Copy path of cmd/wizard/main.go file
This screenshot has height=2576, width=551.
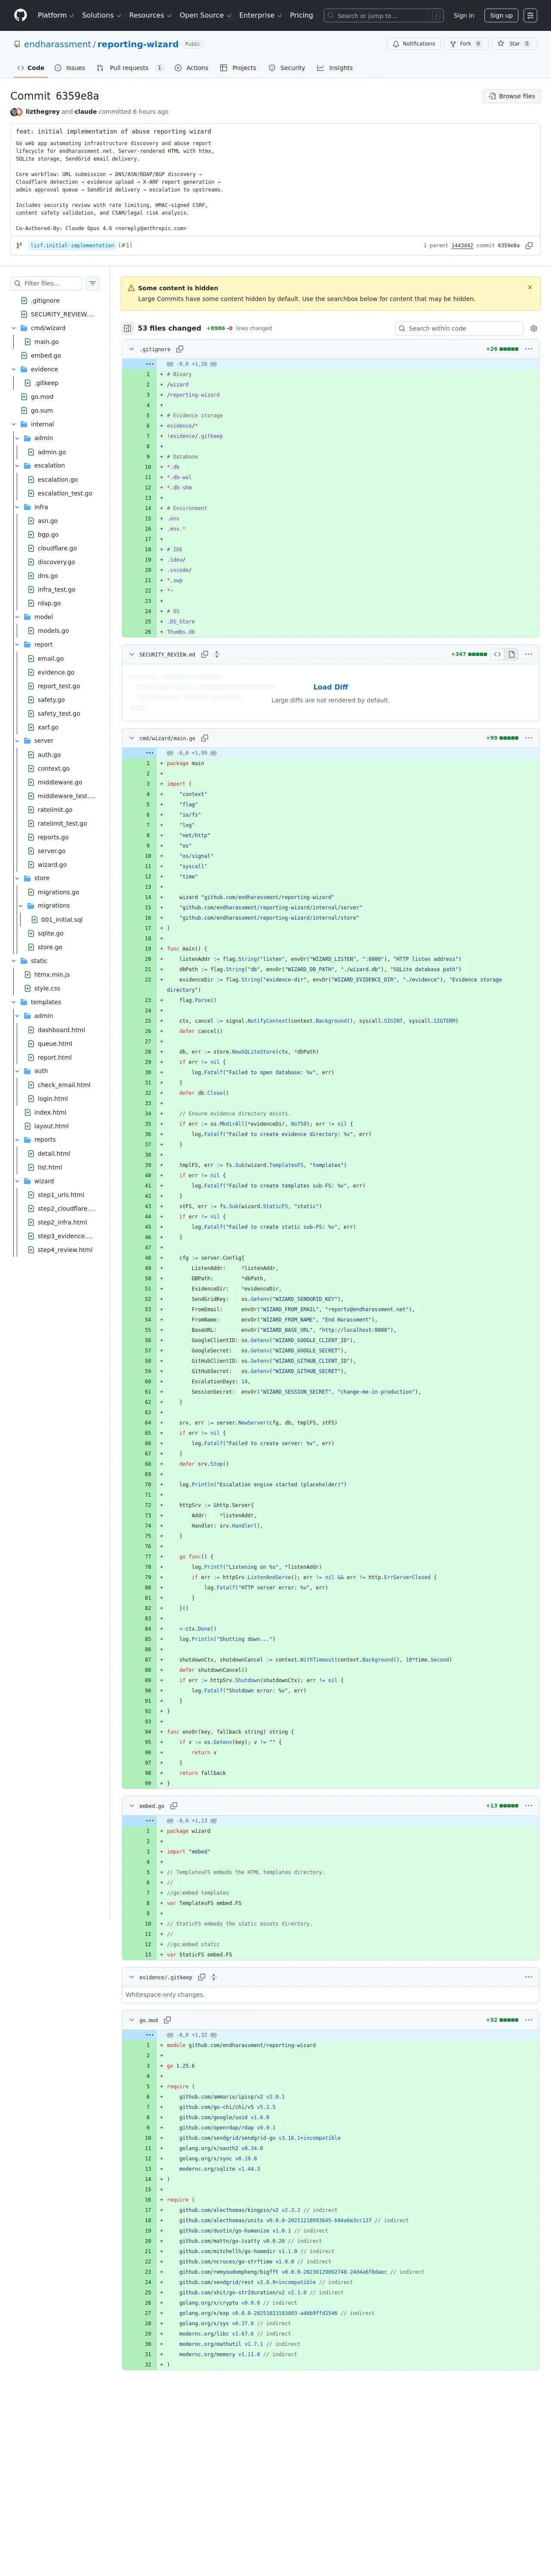(205, 738)
